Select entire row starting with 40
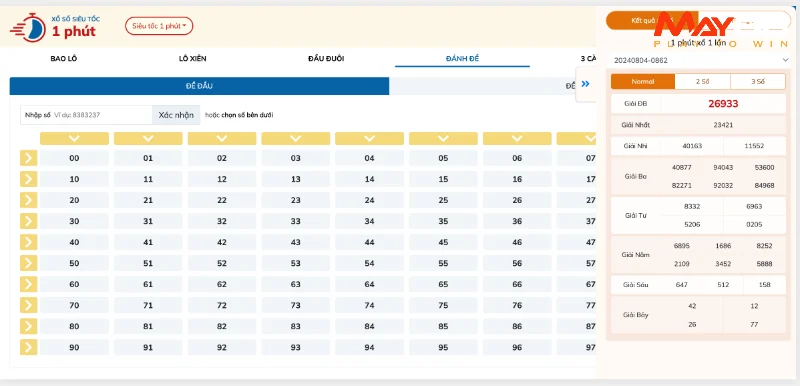The width and height of the screenshot is (800, 386). point(29,242)
